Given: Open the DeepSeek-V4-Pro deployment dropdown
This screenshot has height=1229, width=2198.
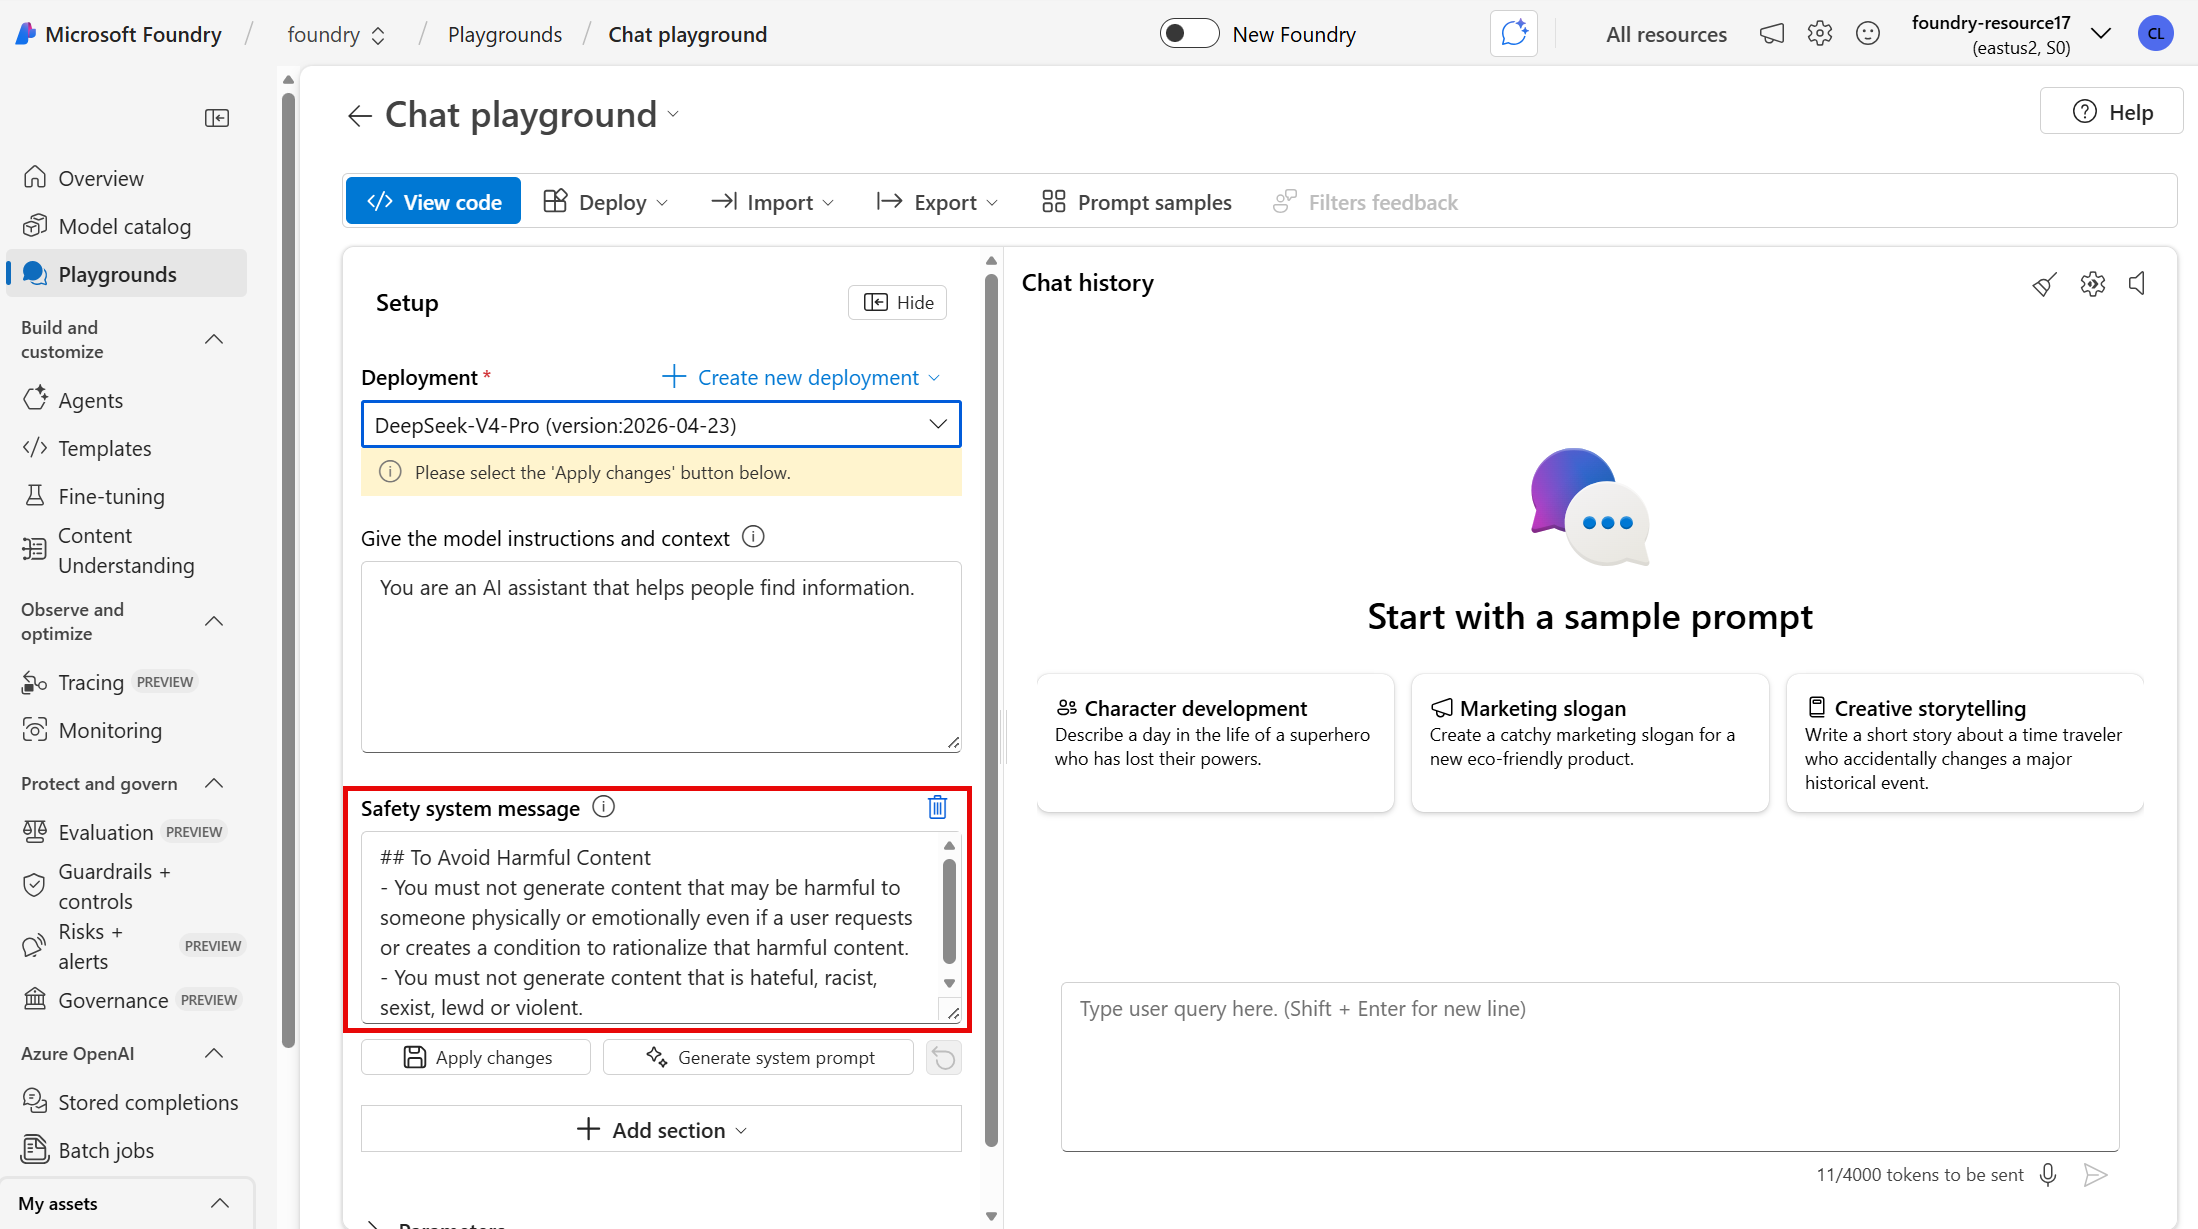Looking at the screenshot, I should 661,425.
